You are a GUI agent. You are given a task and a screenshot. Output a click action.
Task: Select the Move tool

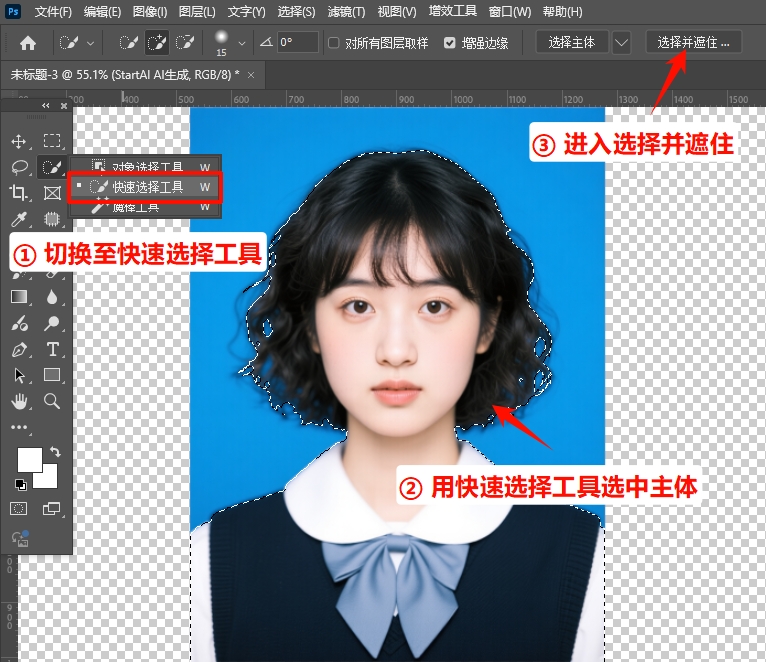click(19, 141)
